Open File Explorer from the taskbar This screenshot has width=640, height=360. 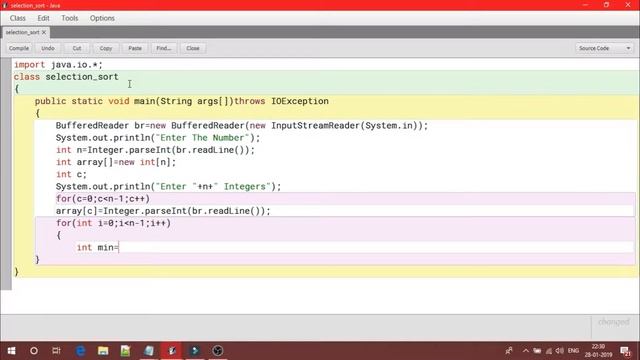(x=103, y=351)
